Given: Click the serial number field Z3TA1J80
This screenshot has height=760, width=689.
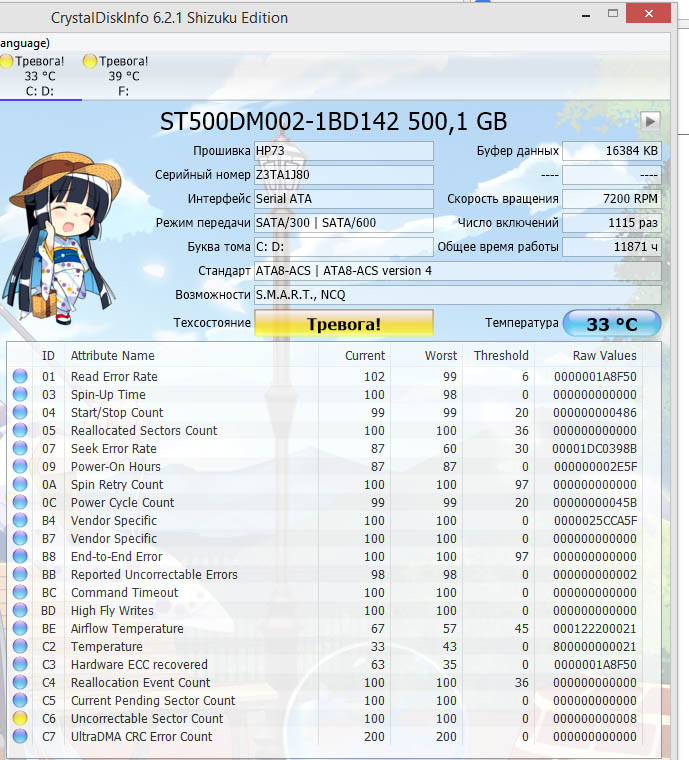Looking at the screenshot, I should coord(344,174).
